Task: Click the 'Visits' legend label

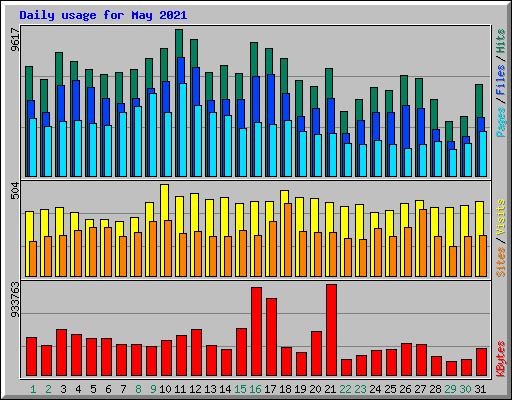Action: pos(500,218)
